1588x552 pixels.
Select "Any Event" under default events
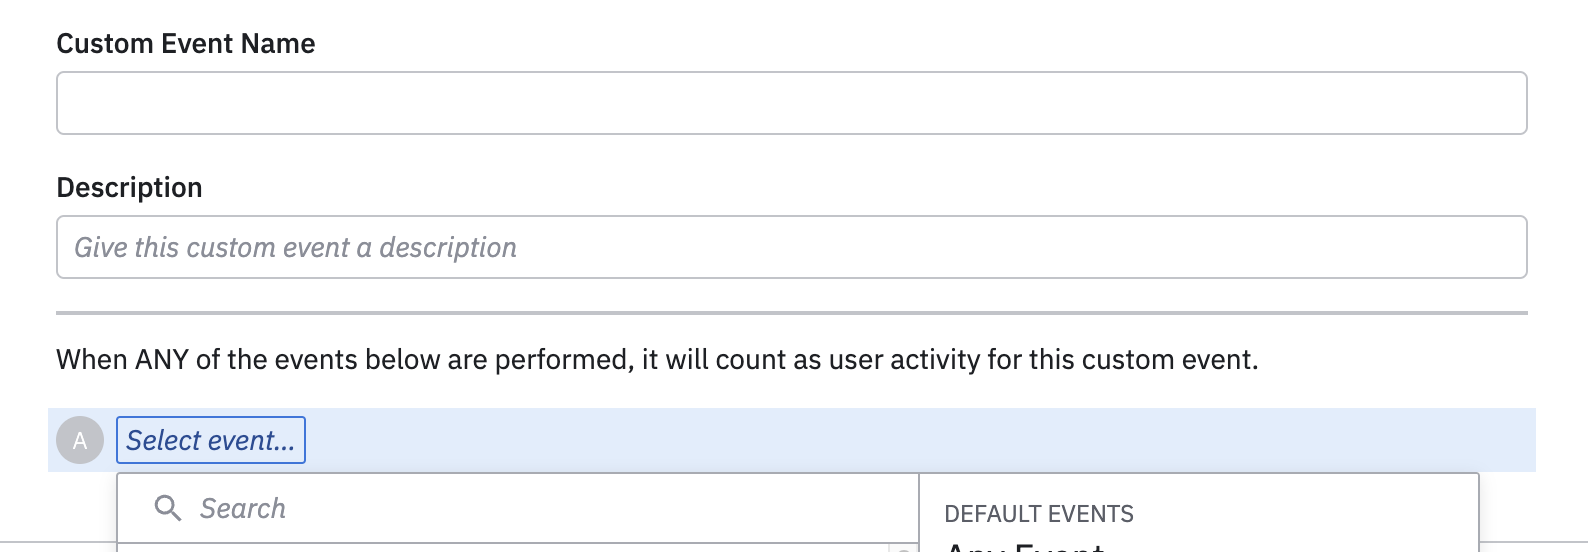[1025, 546]
